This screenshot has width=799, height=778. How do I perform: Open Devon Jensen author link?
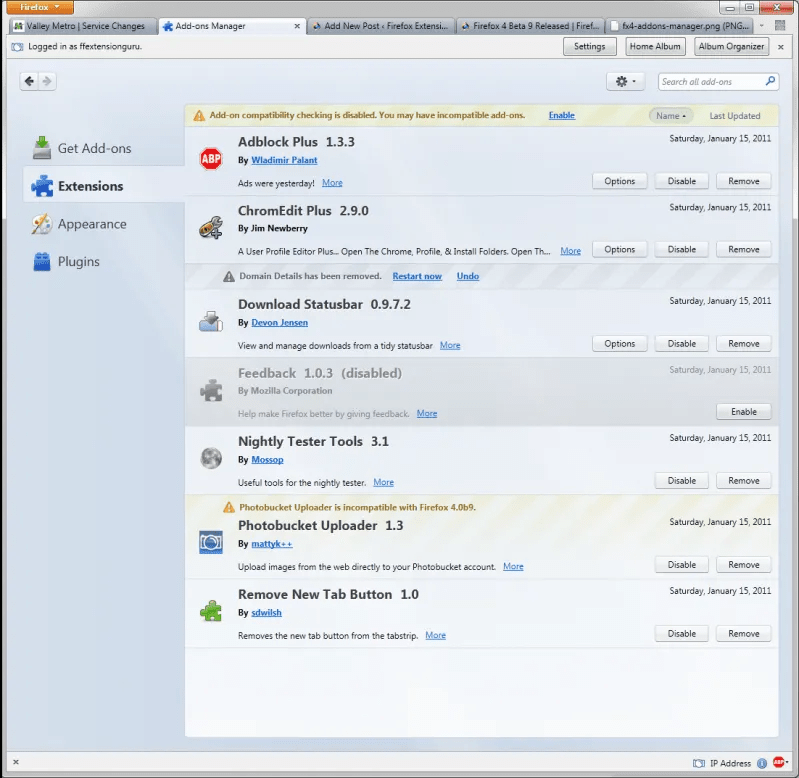(279, 323)
